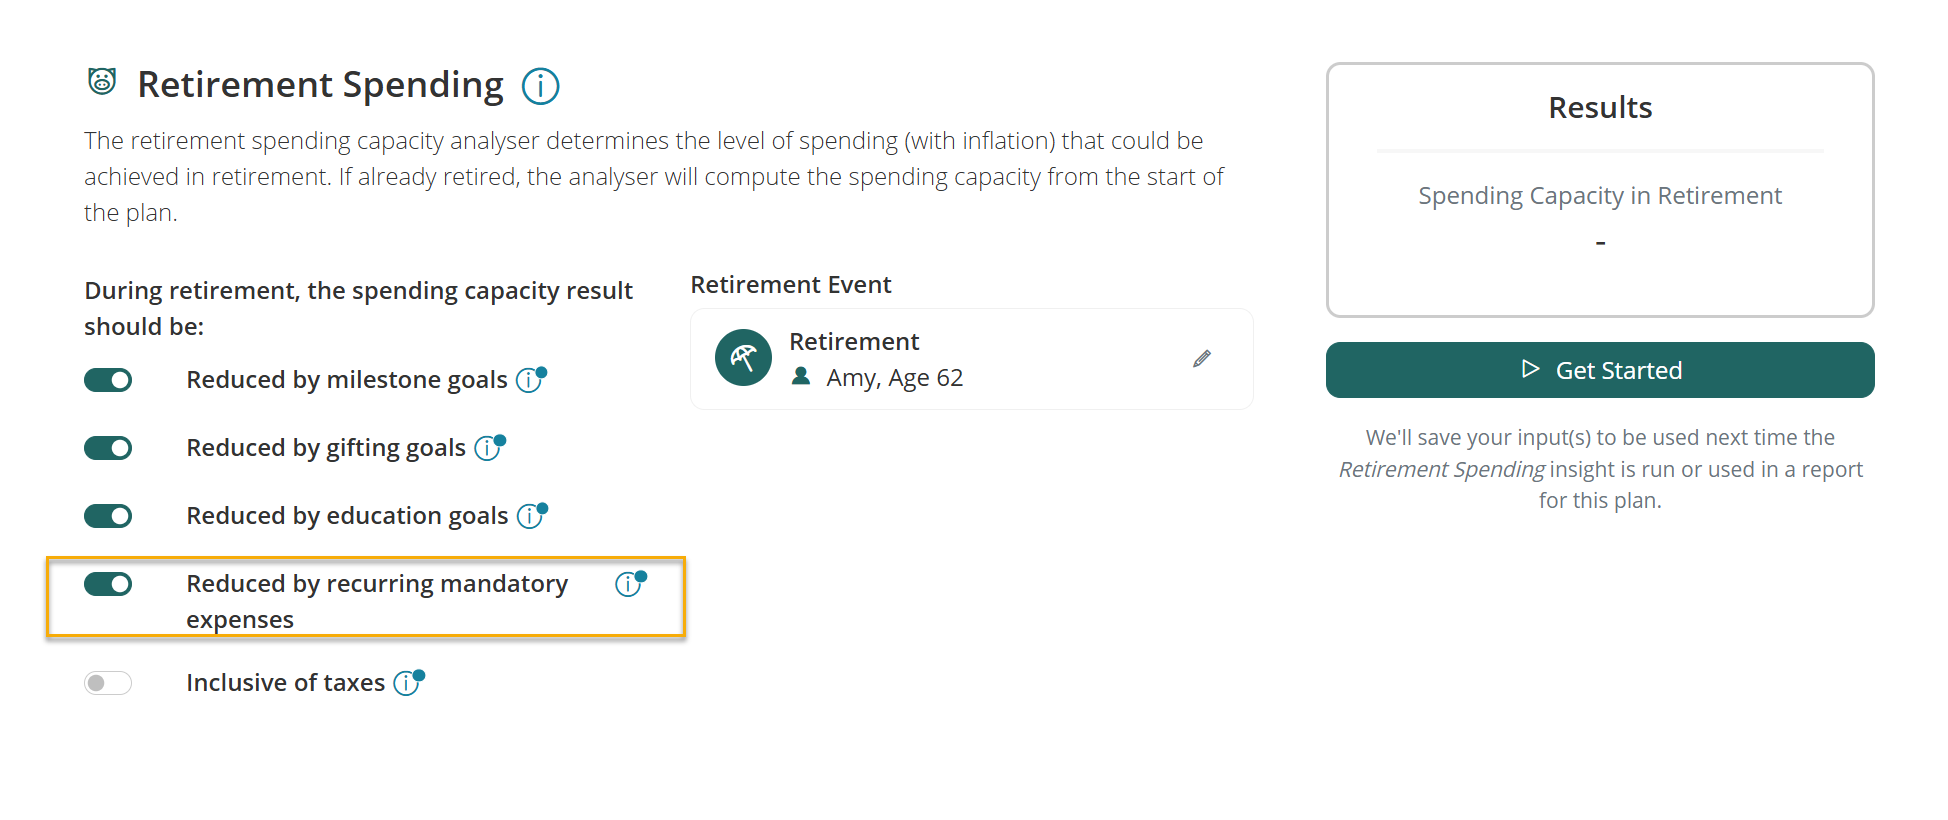1948x820 pixels.
Task: Select the Retirement event card
Action: 972,359
